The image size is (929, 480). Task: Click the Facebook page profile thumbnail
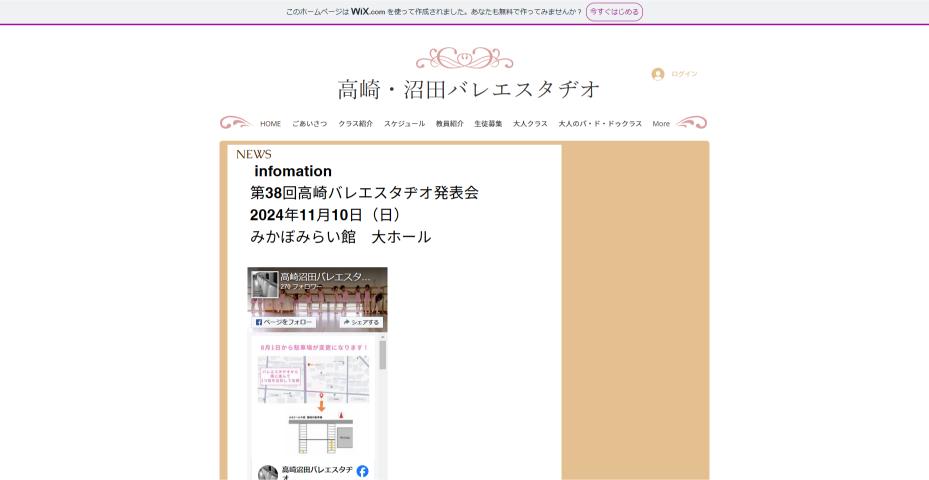(264, 284)
